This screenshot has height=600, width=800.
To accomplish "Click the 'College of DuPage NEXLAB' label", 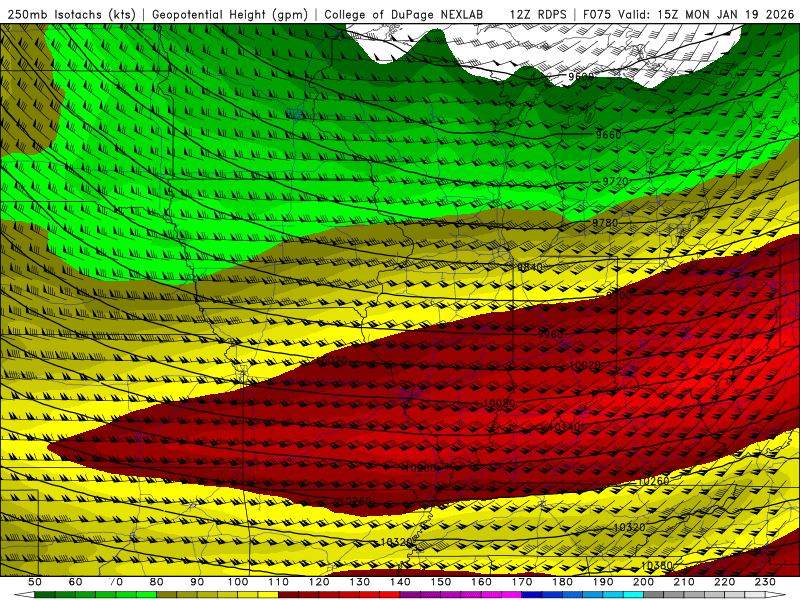I will tap(404, 14).
